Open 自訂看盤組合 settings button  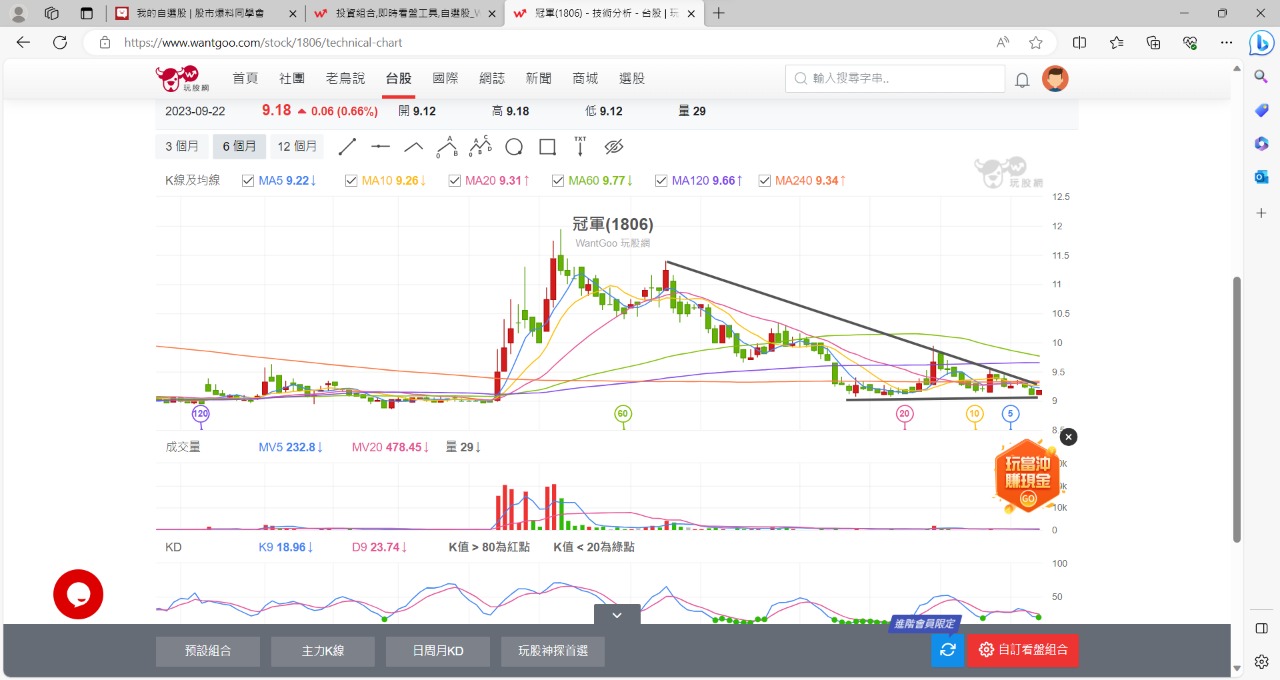point(1023,650)
